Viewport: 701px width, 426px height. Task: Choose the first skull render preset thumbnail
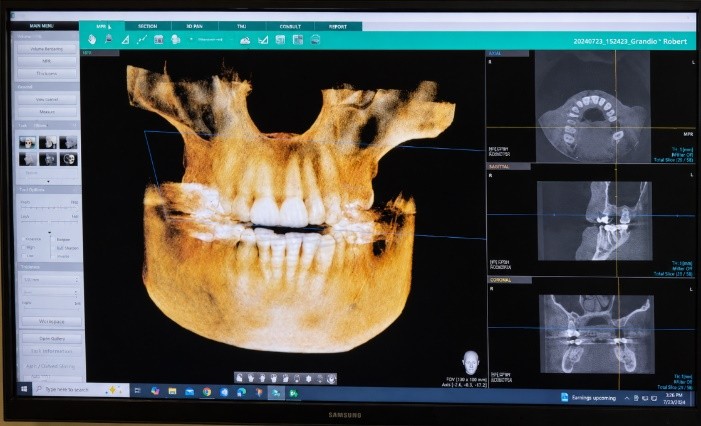point(28,143)
